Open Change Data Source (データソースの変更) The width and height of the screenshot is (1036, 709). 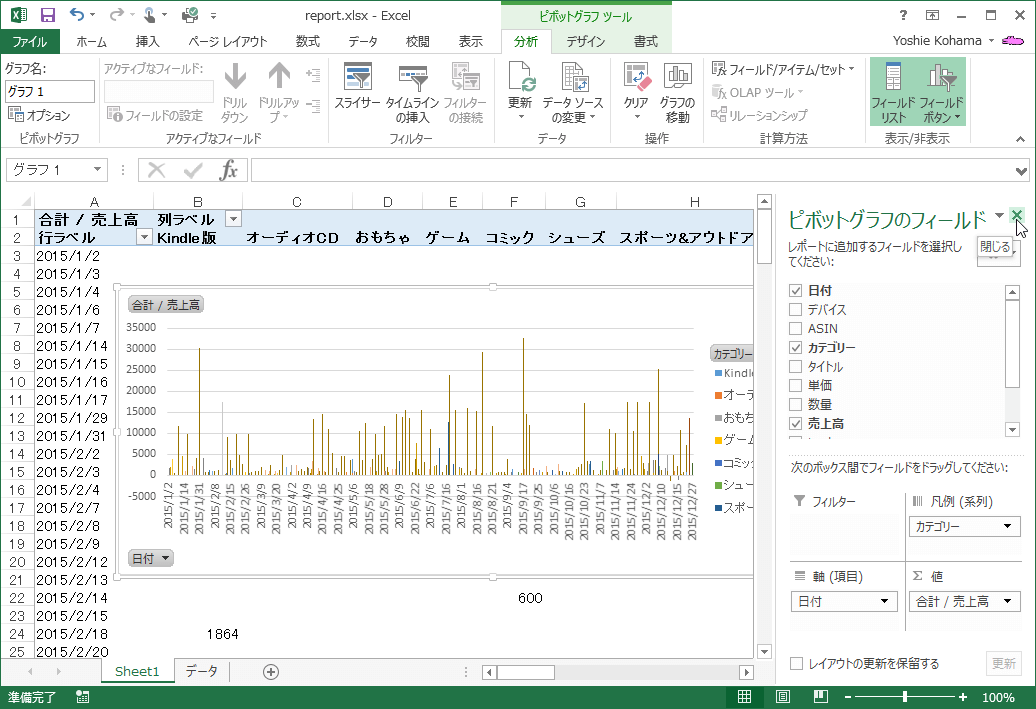click(572, 93)
